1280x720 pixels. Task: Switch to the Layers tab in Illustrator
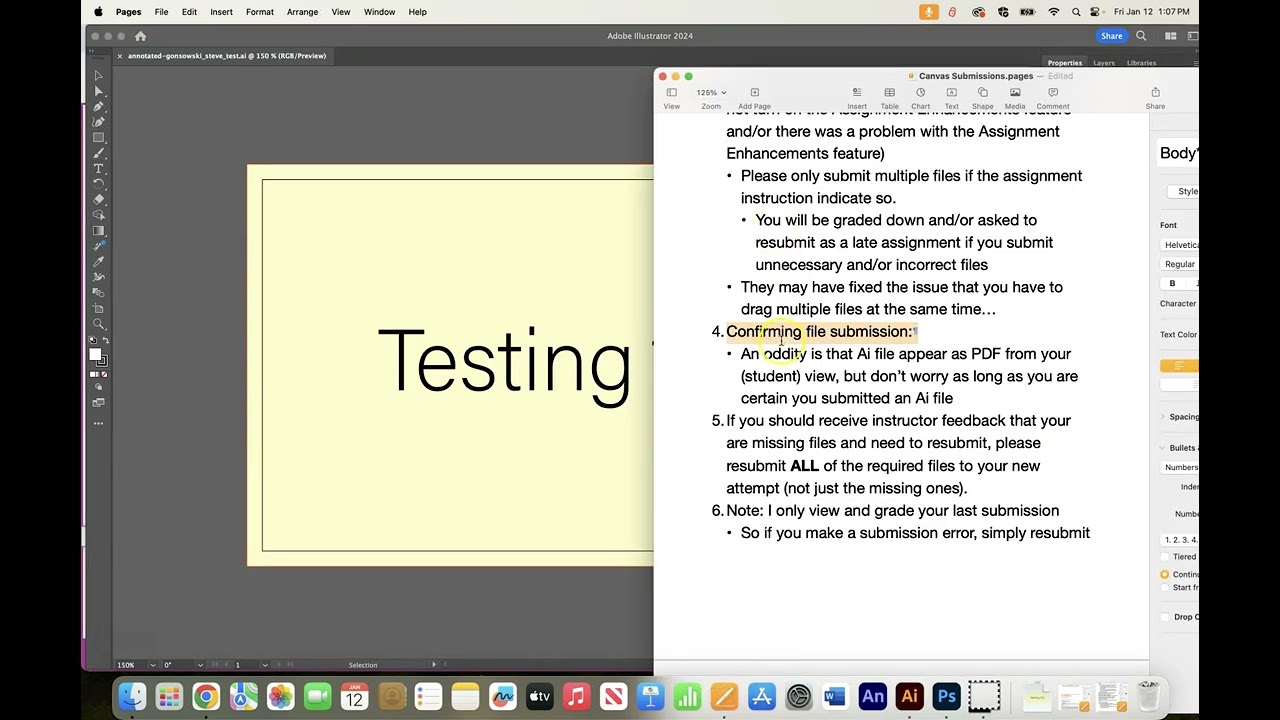[1104, 63]
